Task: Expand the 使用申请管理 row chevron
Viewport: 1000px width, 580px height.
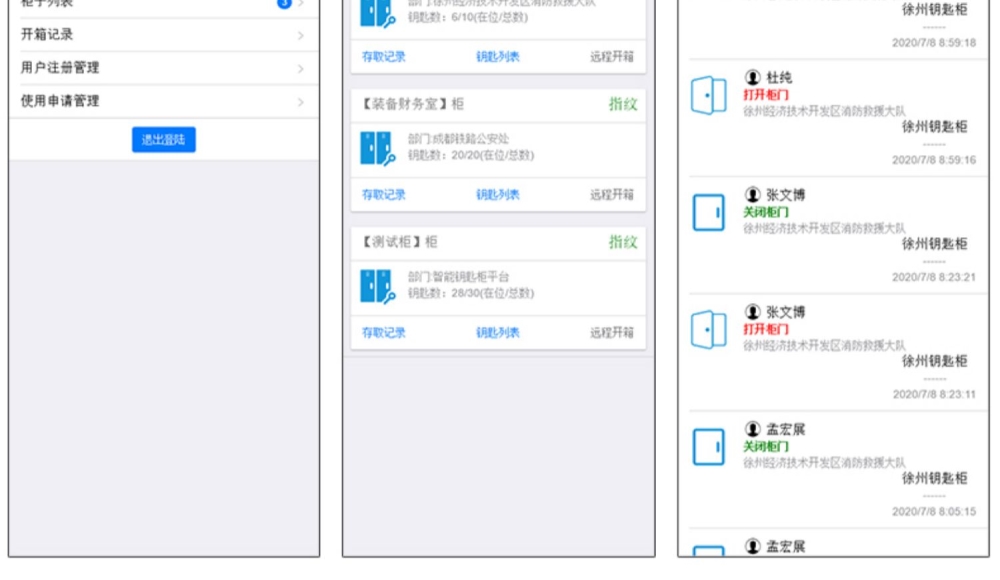Action: (x=301, y=102)
